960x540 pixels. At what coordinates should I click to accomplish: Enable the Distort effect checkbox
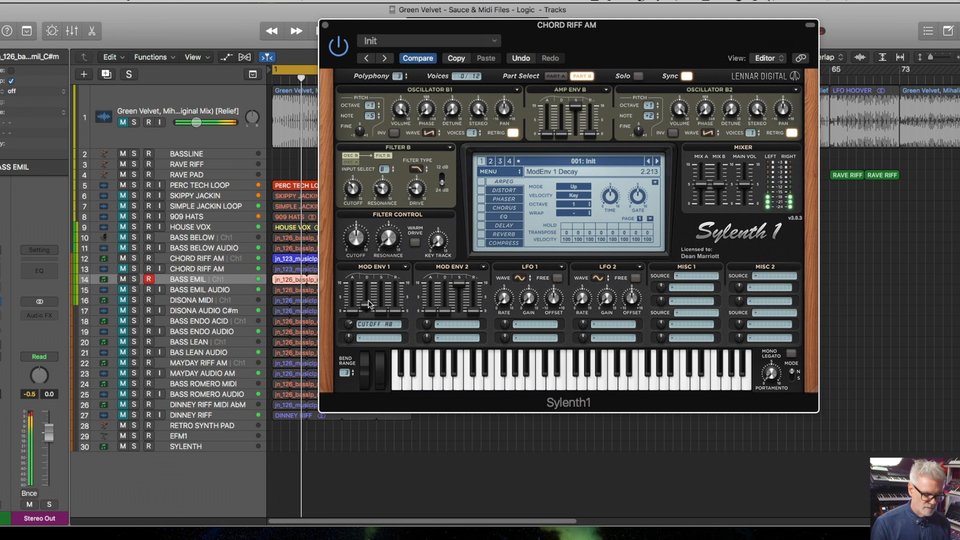point(481,190)
